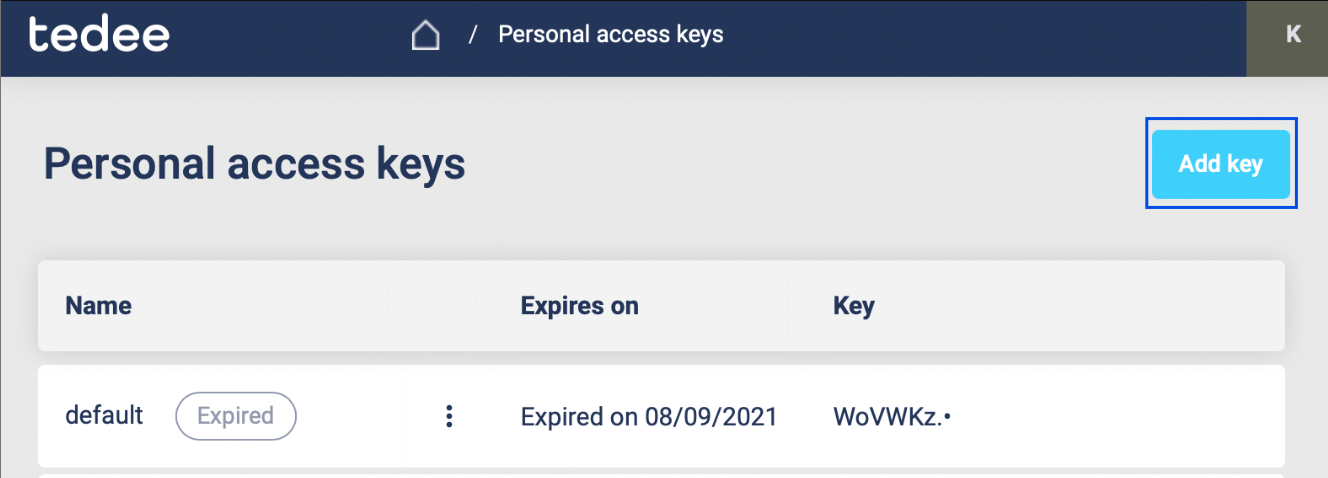Click the word Expired in the date cell
1328x478 pixels.
coord(562,416)
